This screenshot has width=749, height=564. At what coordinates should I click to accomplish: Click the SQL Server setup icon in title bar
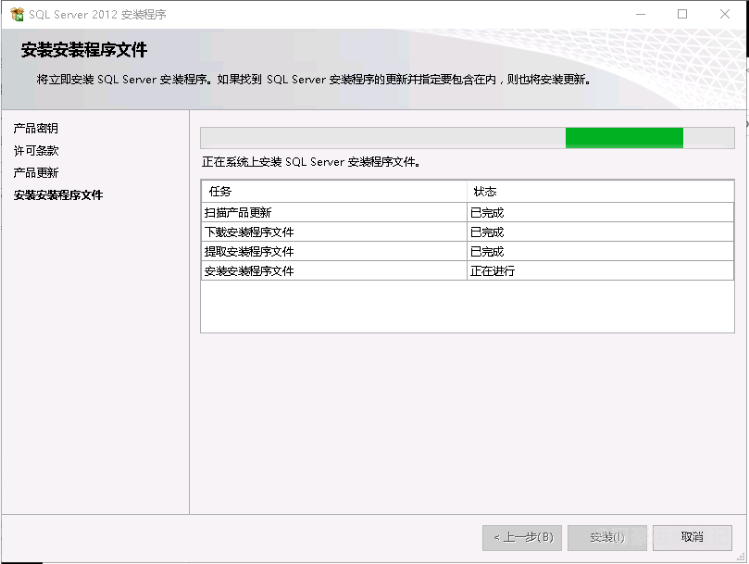[16, 14]
